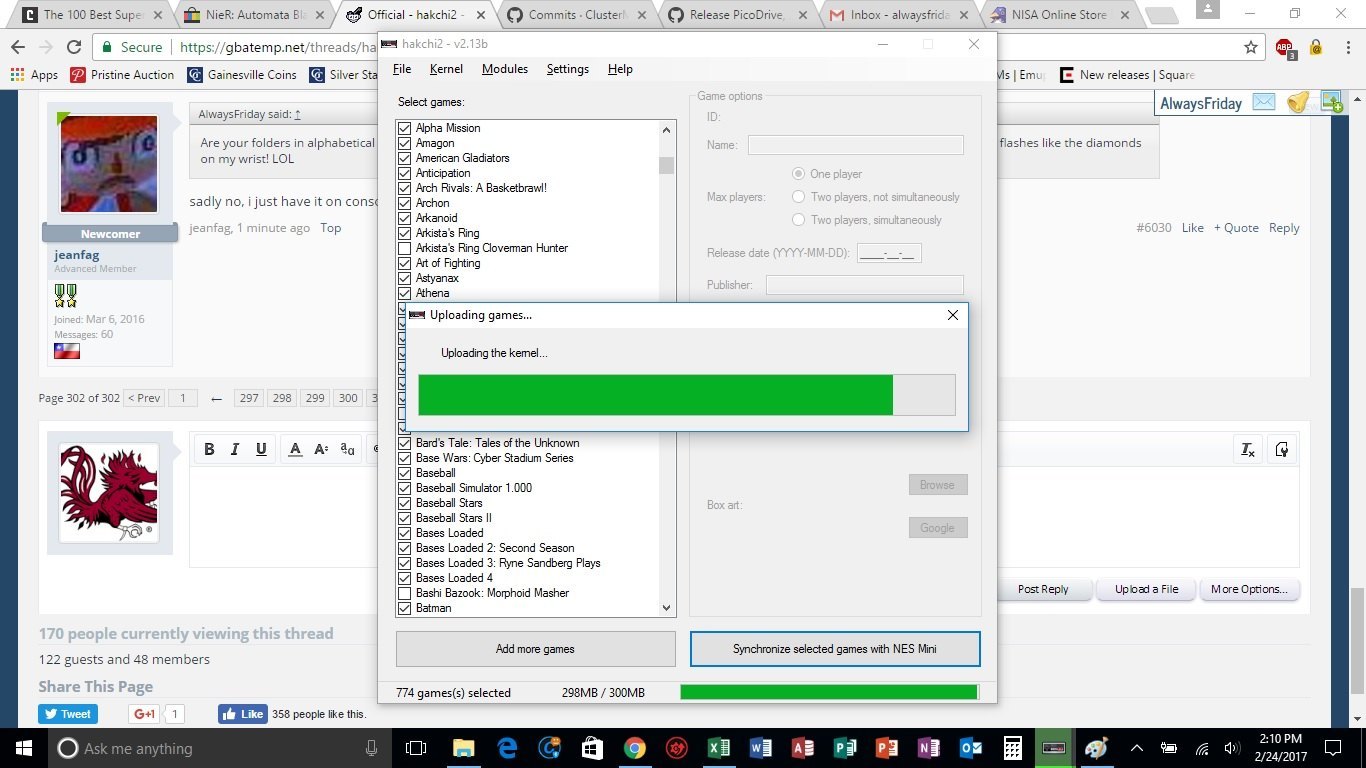Uncheck the Alpha Mission game checkbox
1366x768 pixels.
(x=404, y=128)
